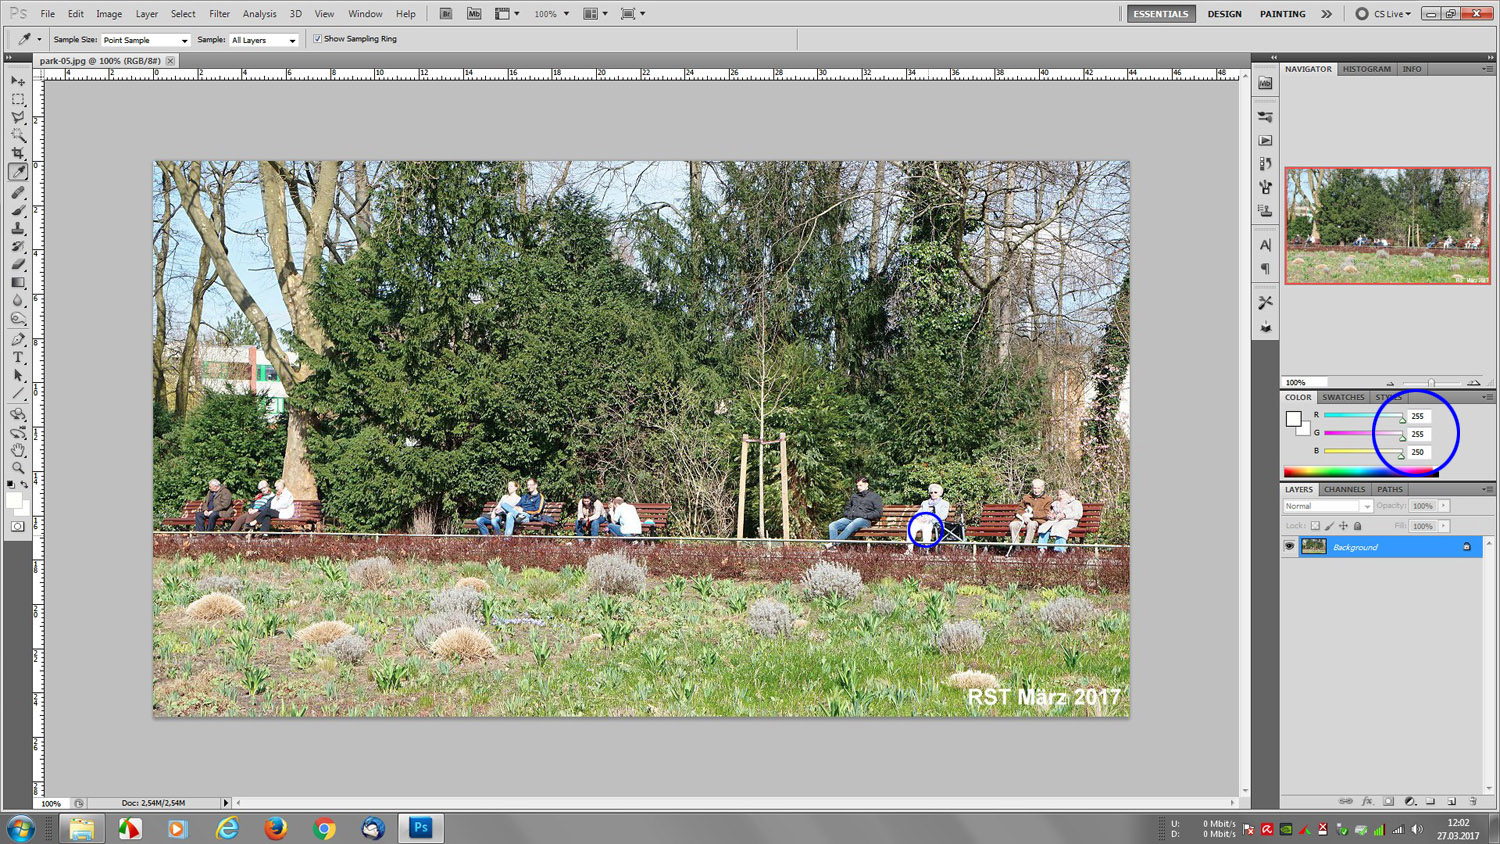1500x844 pixels.
Task: Open the Sample Size dropdown
Action: [x=145, y=40]
